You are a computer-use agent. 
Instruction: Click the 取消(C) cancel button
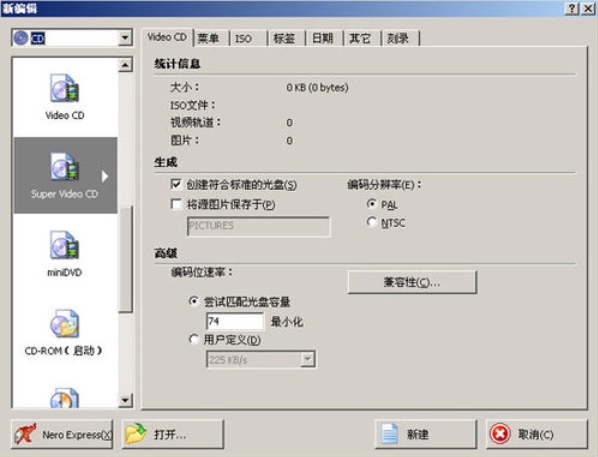537,434
